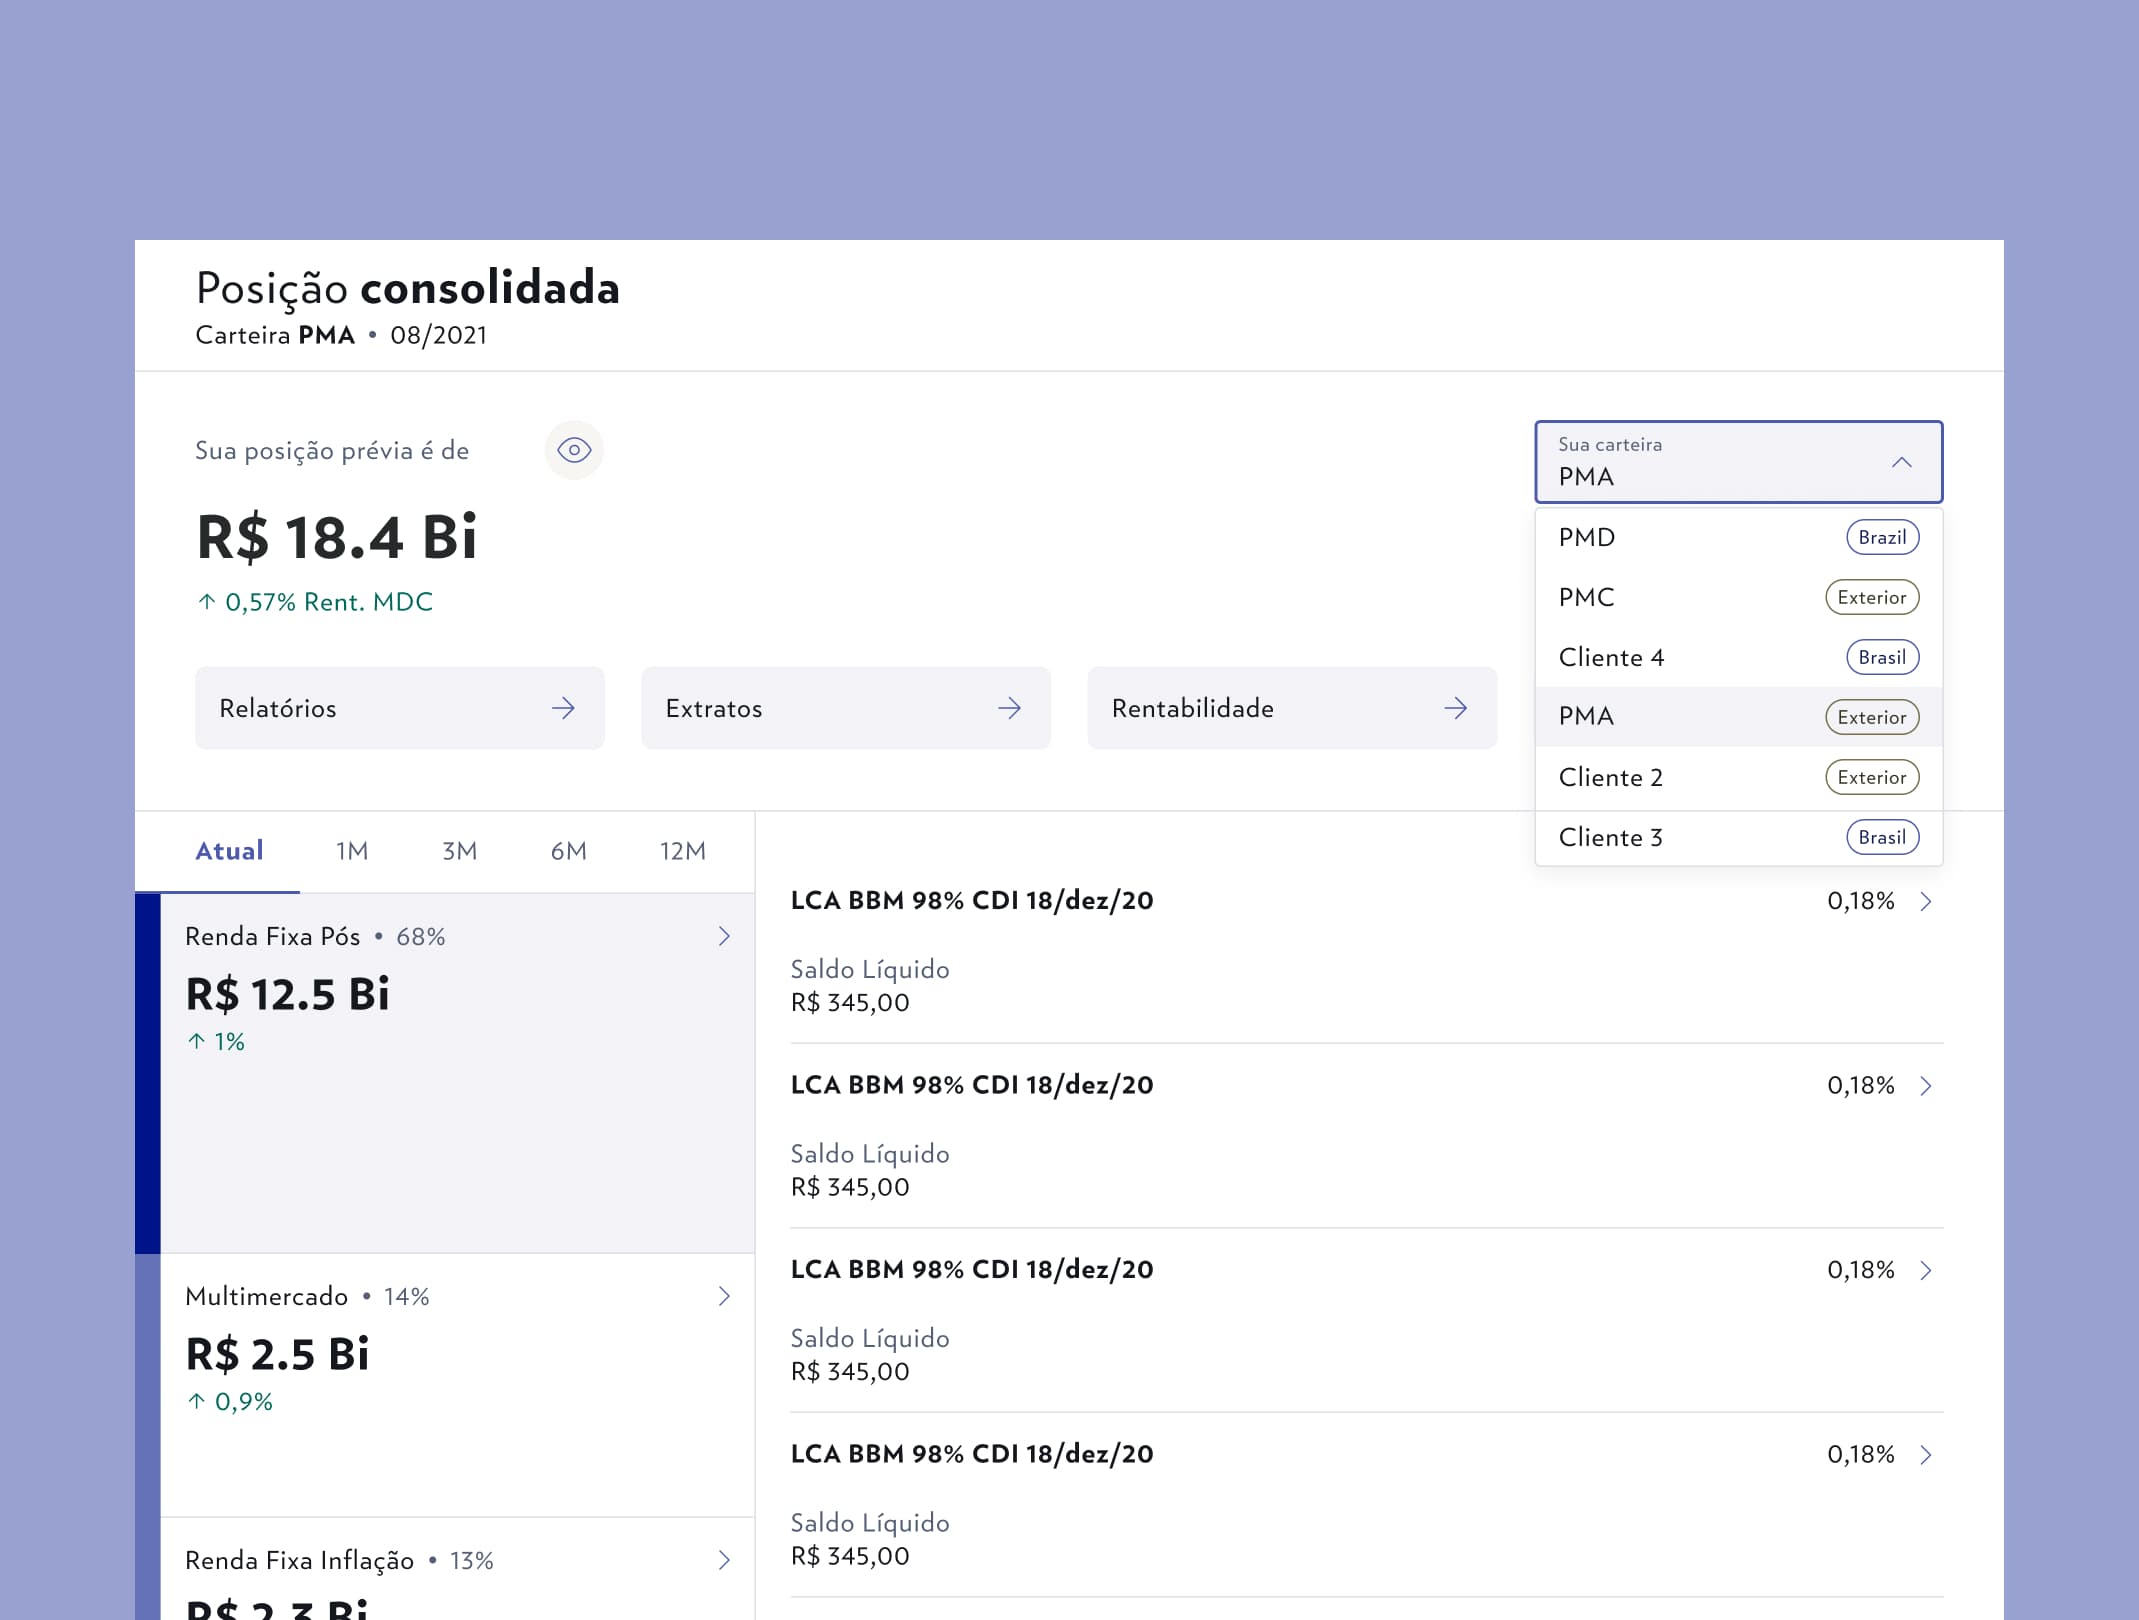Select PMC portfolio option

(x=1738, y=597)
